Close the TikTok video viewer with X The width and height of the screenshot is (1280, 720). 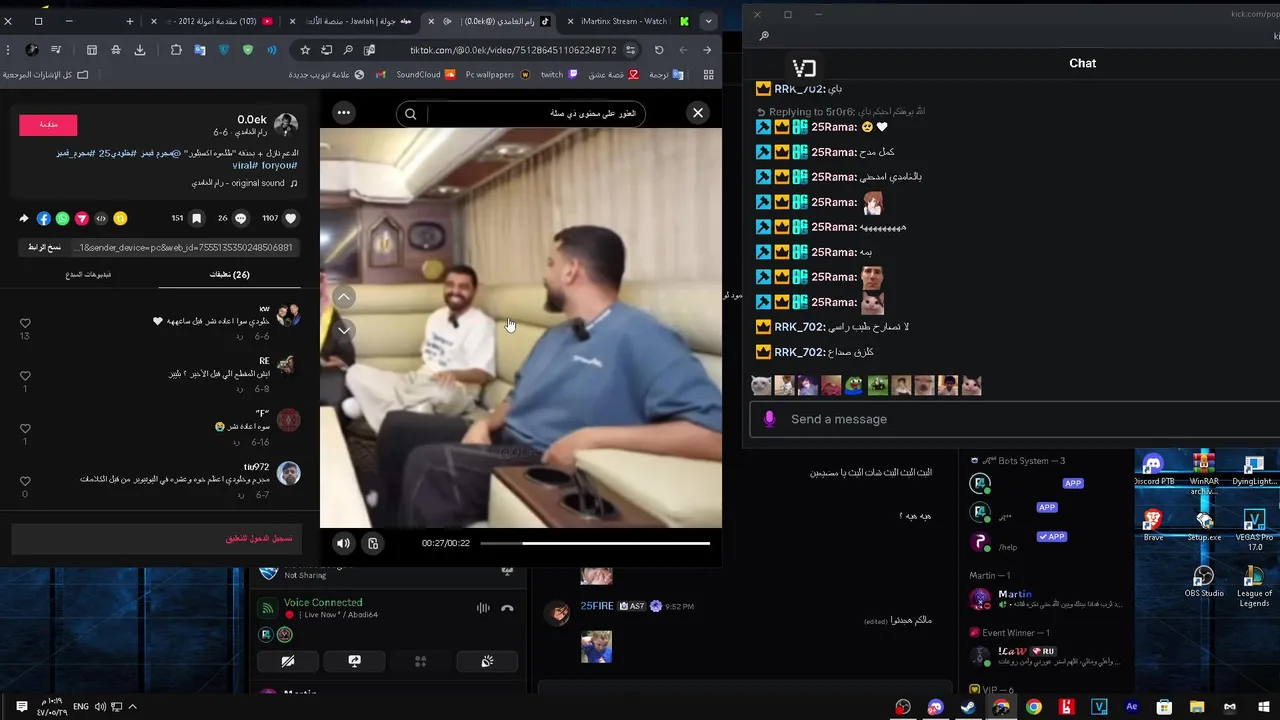(x=698, y=113)
